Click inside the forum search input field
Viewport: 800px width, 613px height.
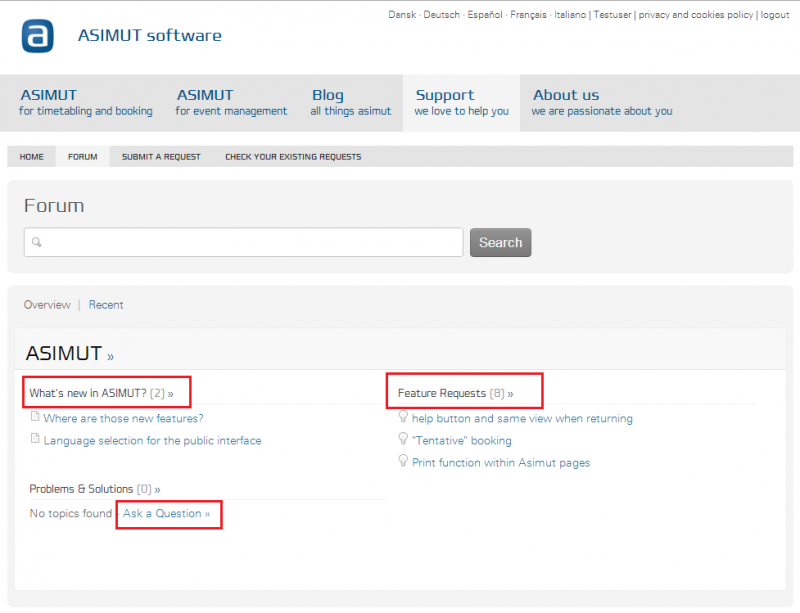[x=240, y=242]
